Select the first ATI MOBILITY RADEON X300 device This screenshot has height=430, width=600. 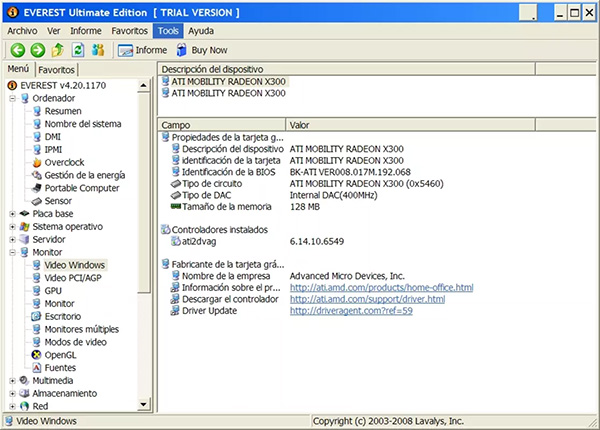pos(228,82)
